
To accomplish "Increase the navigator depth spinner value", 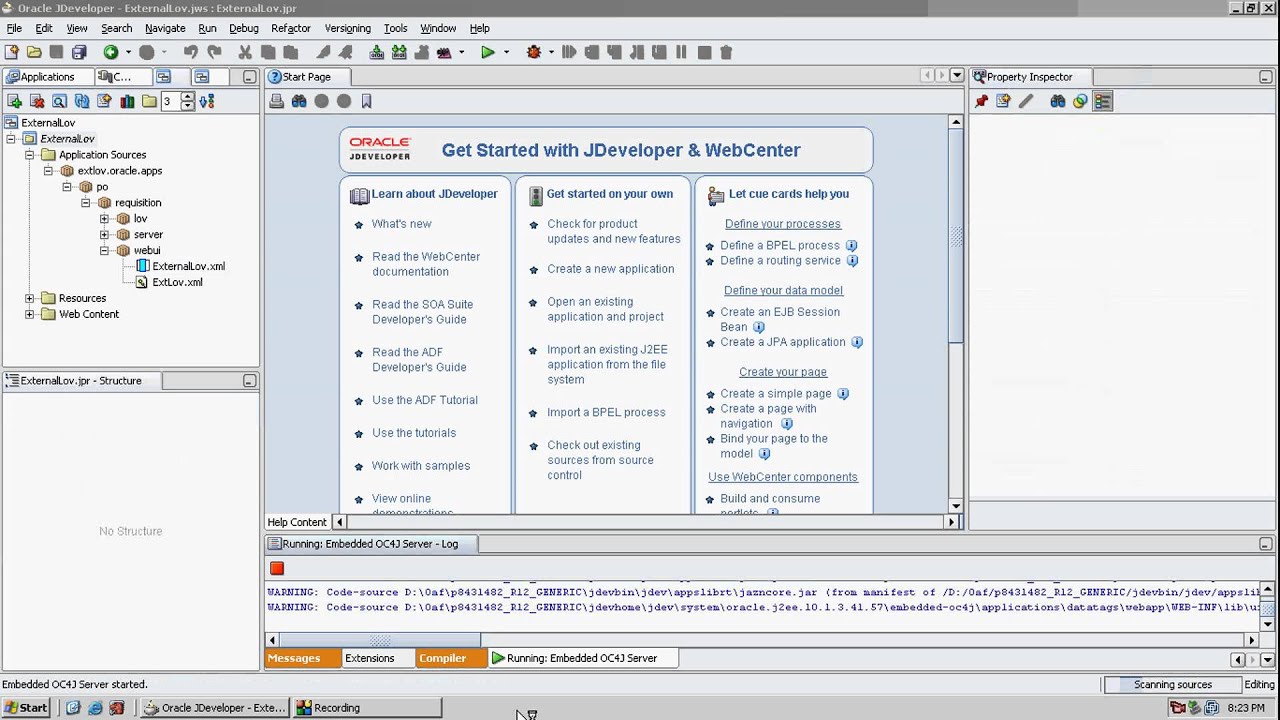I will pos(187,97).
